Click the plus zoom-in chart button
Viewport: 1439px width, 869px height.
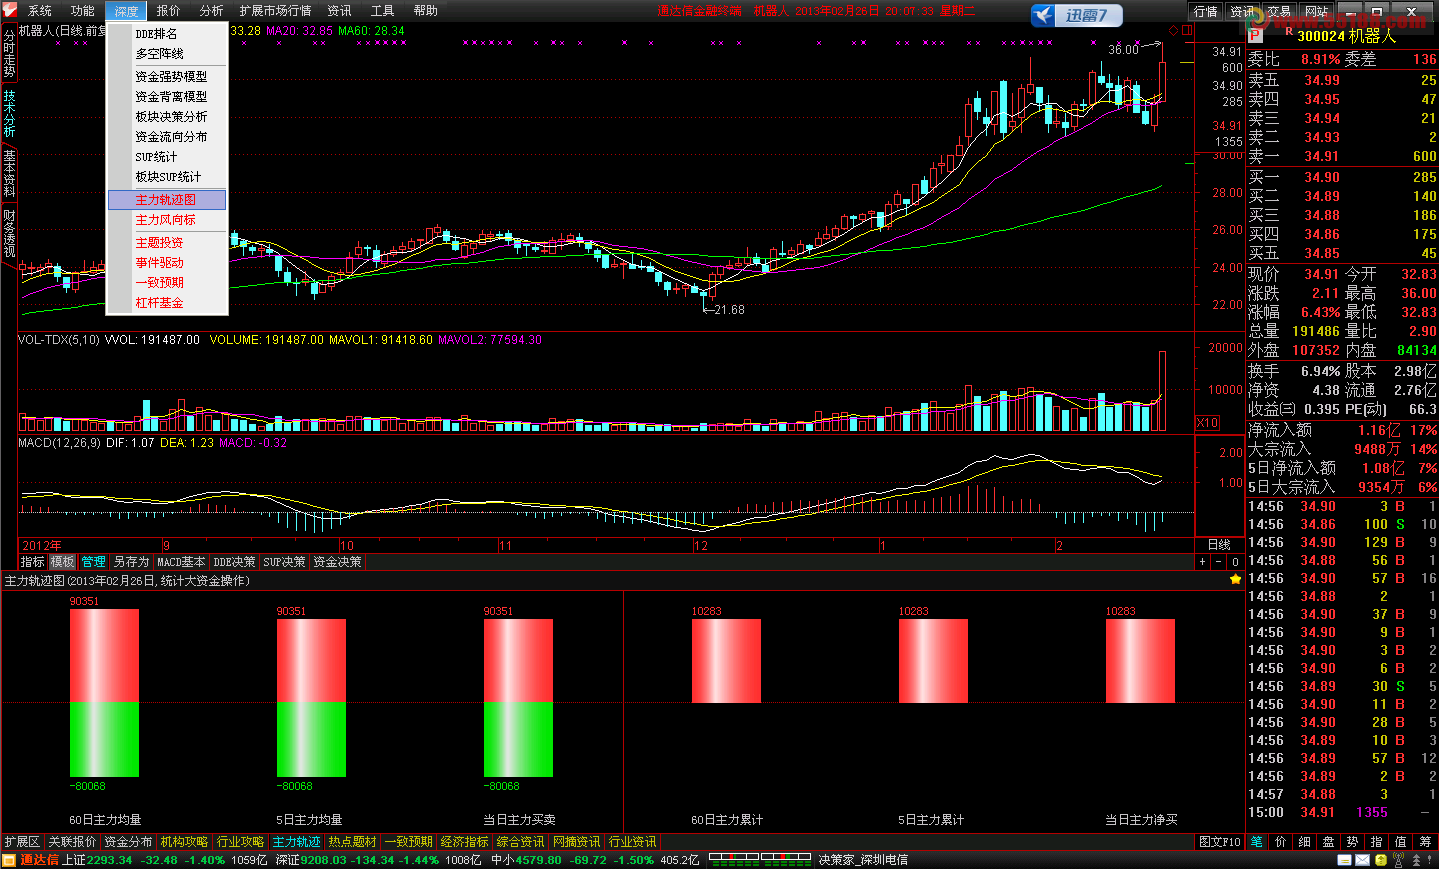click(x=1203, y=562)
